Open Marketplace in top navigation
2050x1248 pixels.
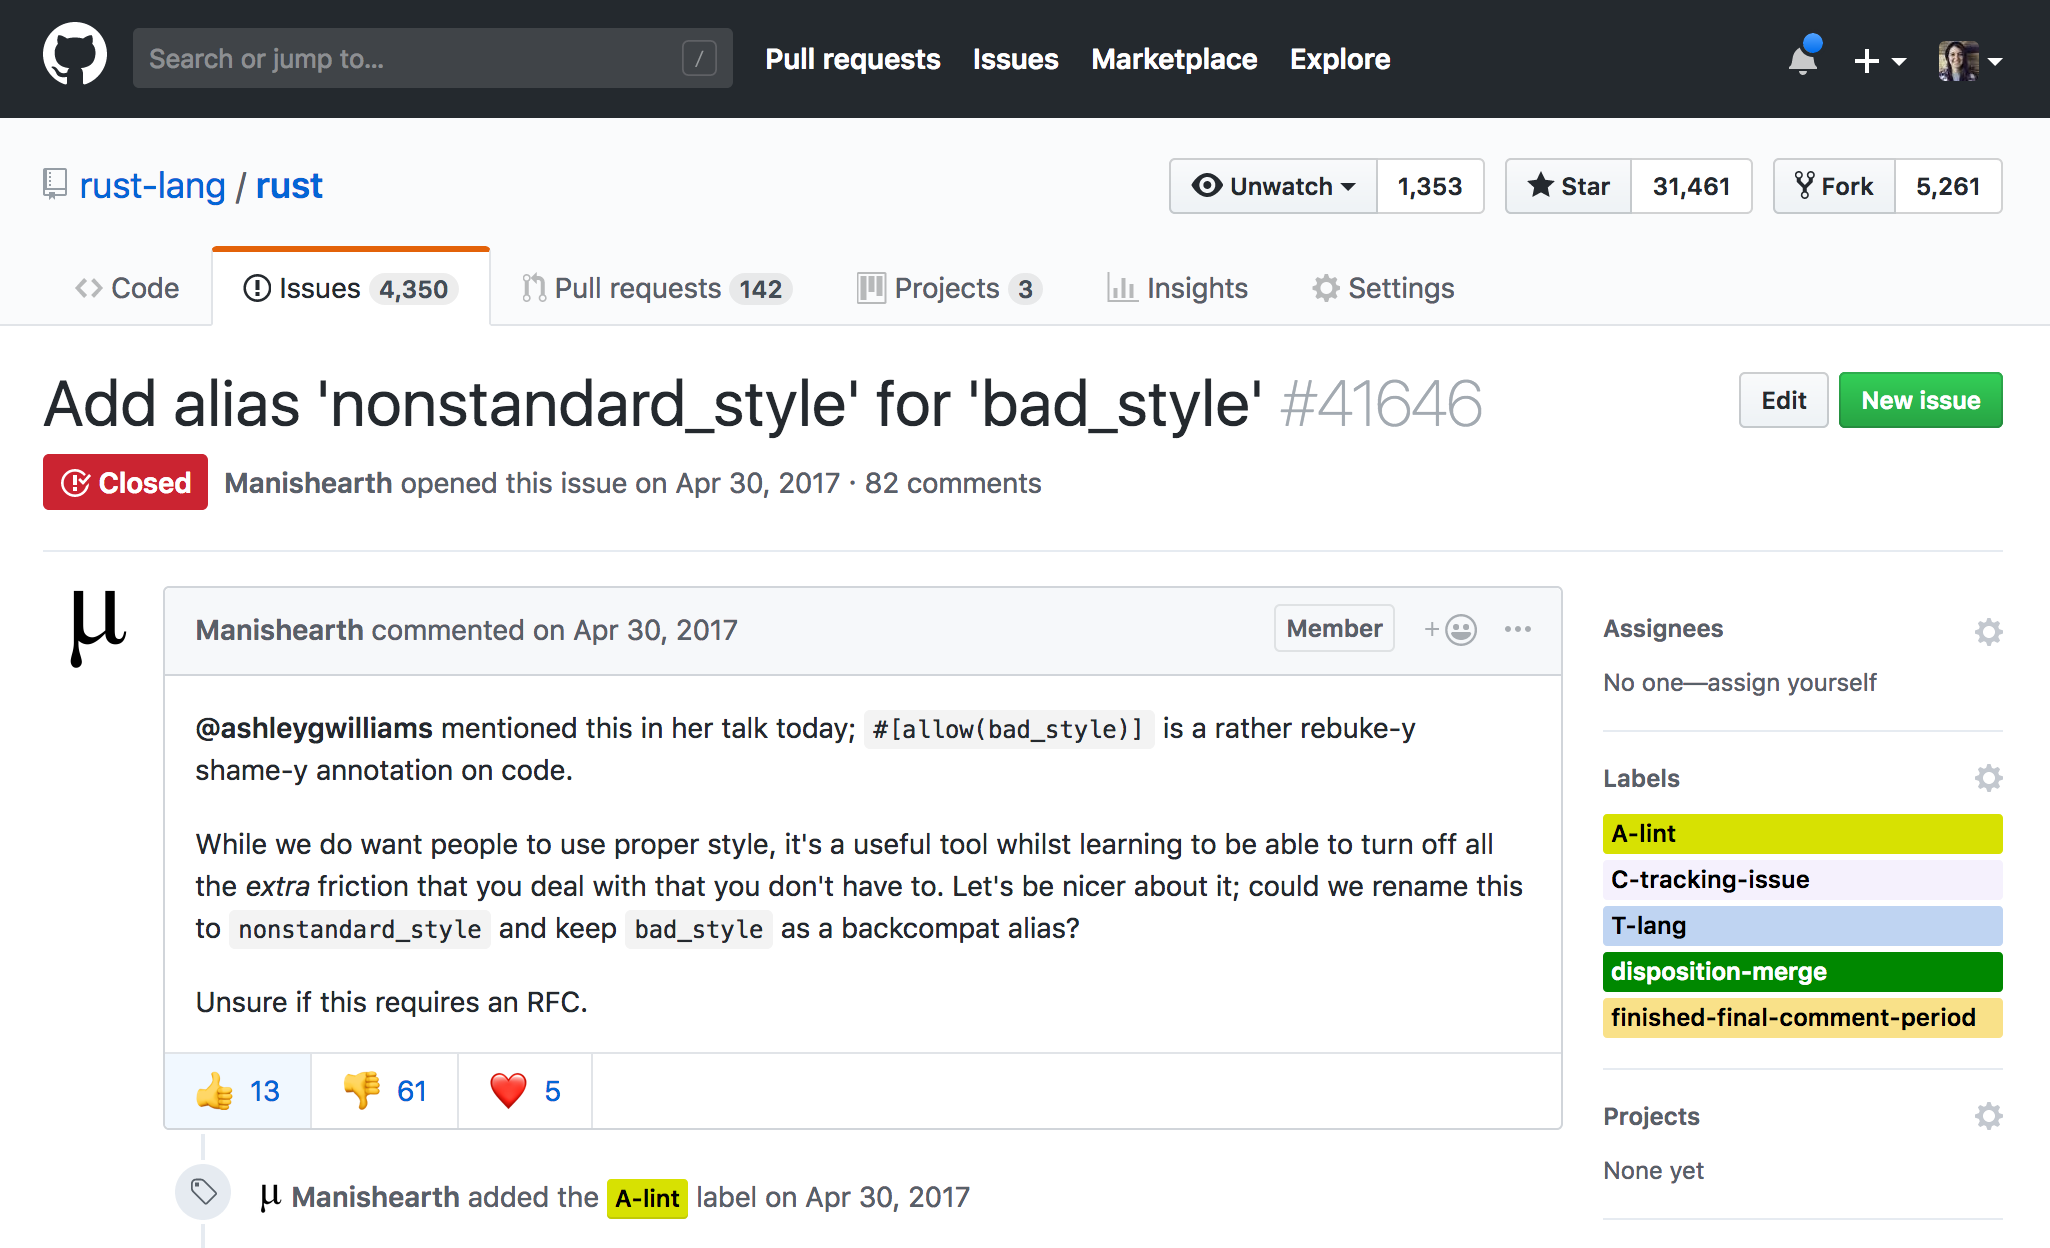click(1174, 59)
